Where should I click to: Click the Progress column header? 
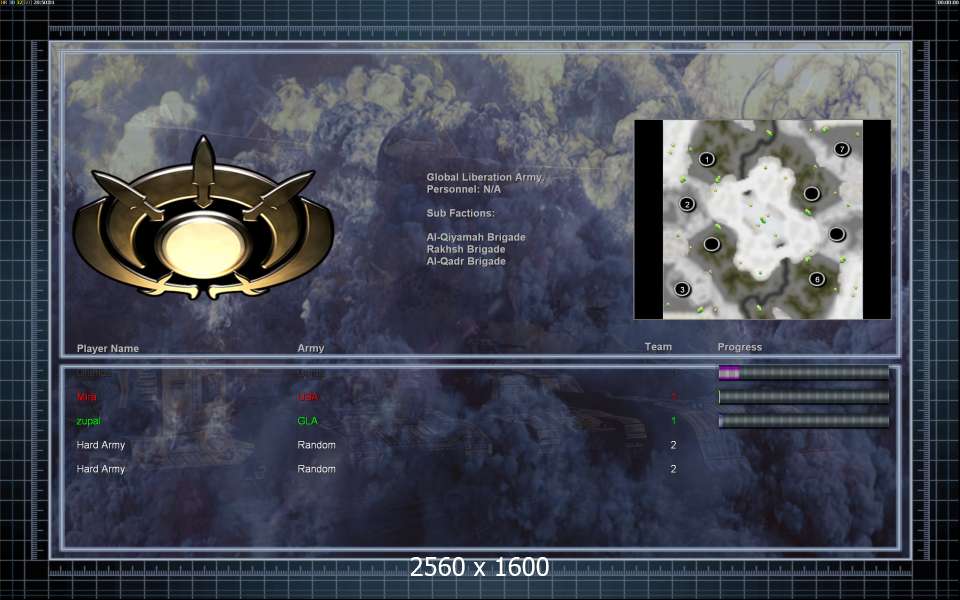740,347
